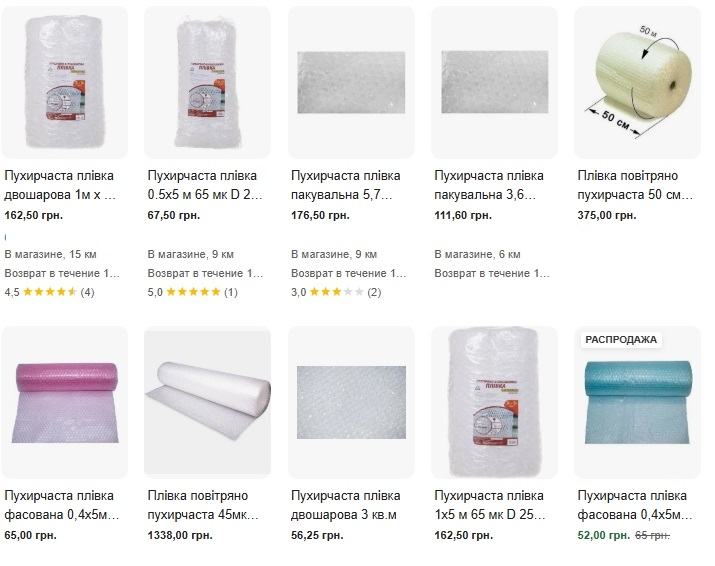This screenshot has width=715, height=566.
Task: Click the 4,5 star rating stars
Action: (50, 292)
